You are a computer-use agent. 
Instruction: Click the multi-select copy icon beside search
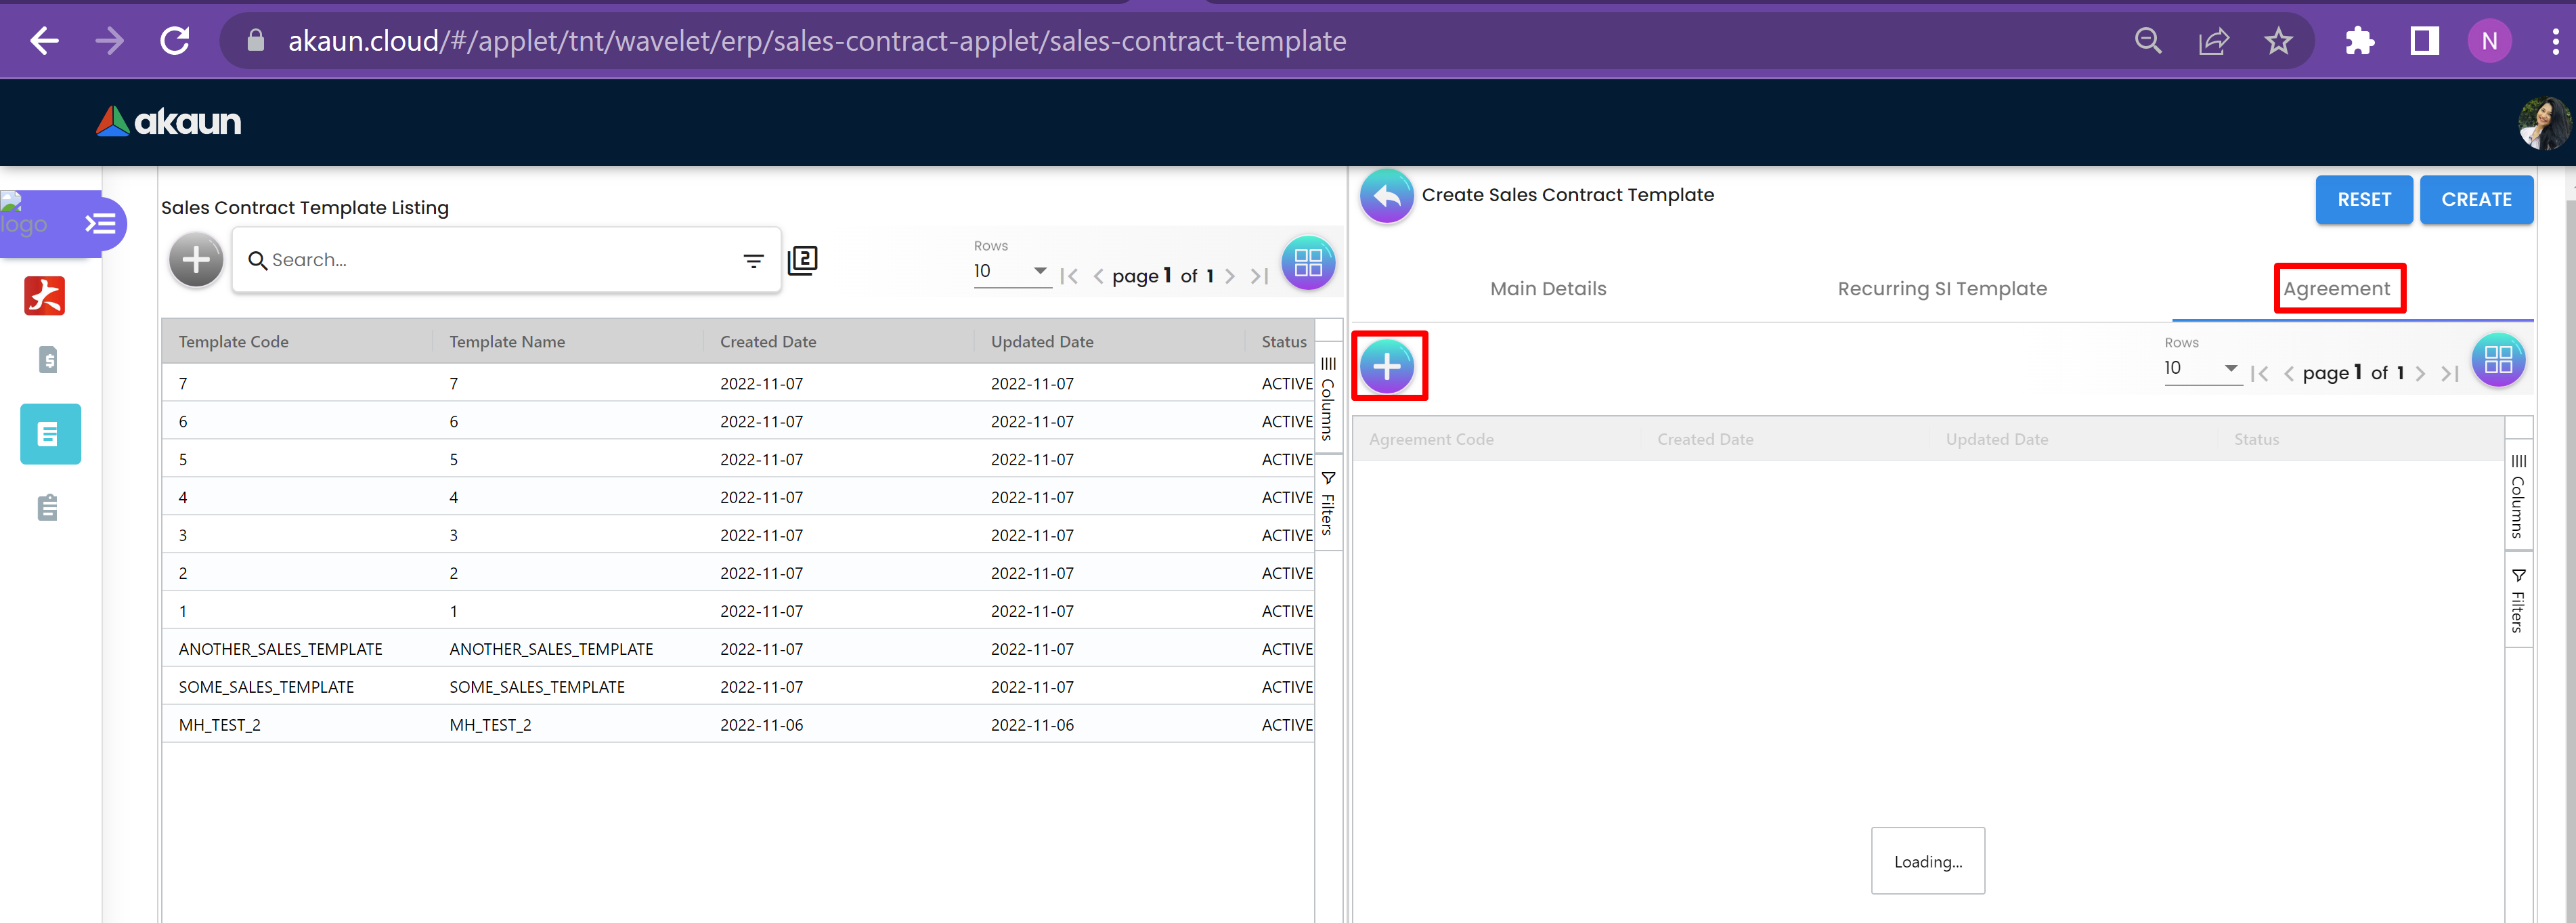[802, 260]
